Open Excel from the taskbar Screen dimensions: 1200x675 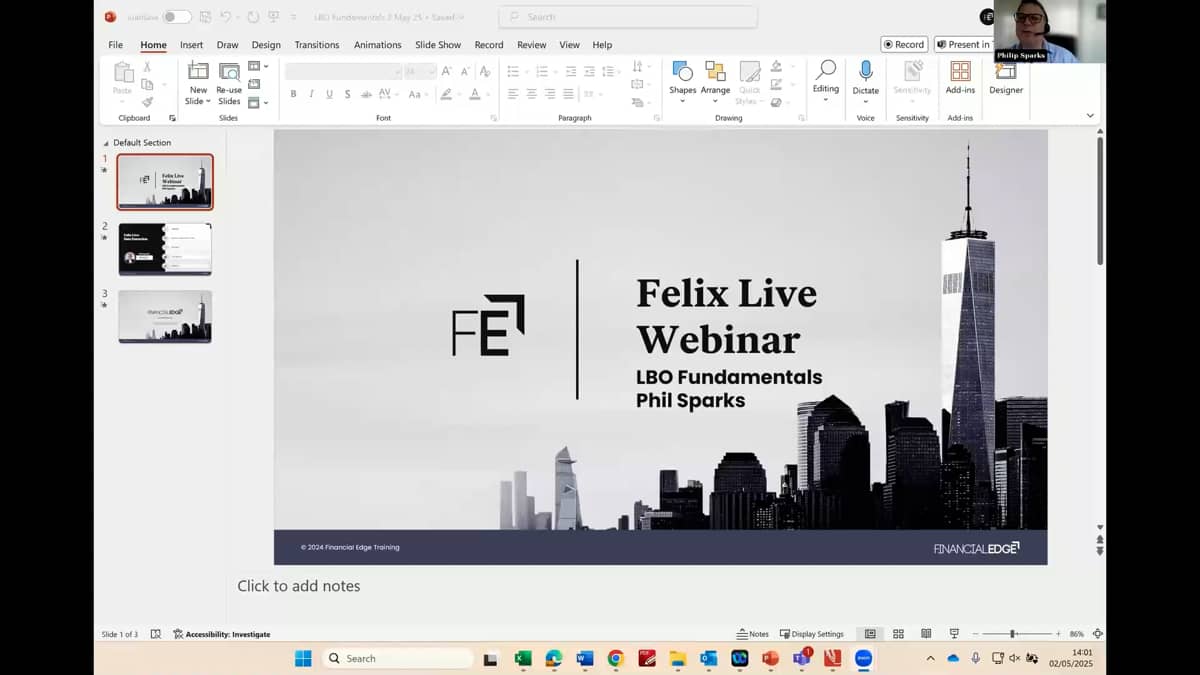(x=522, y=658)
